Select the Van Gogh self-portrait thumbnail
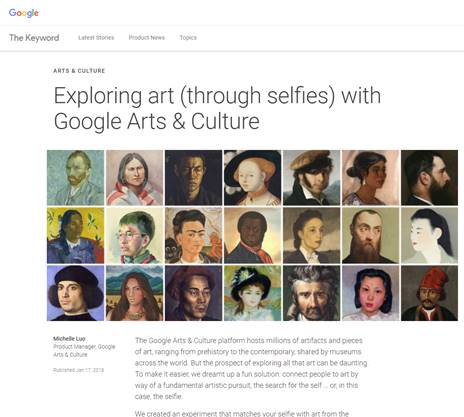The image size is (464, 417). coord(76,178)
